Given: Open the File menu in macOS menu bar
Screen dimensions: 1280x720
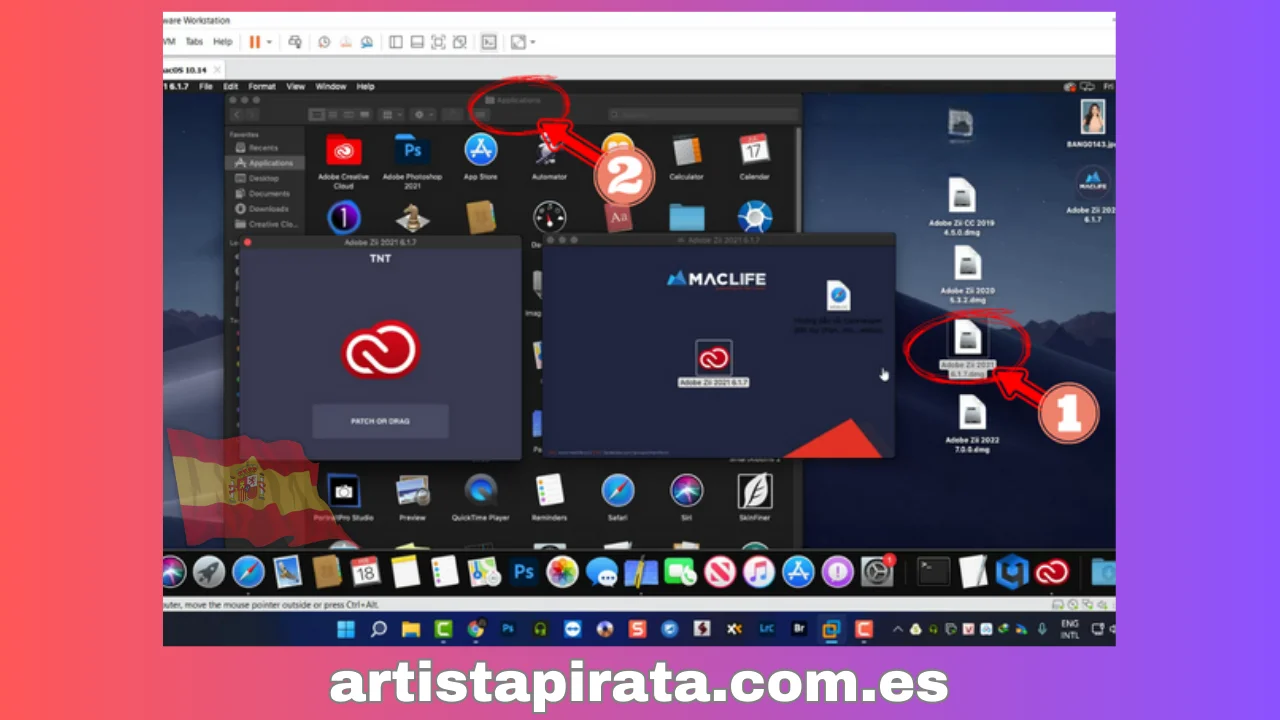Looking at the screenshot, I should coord(206,87).
